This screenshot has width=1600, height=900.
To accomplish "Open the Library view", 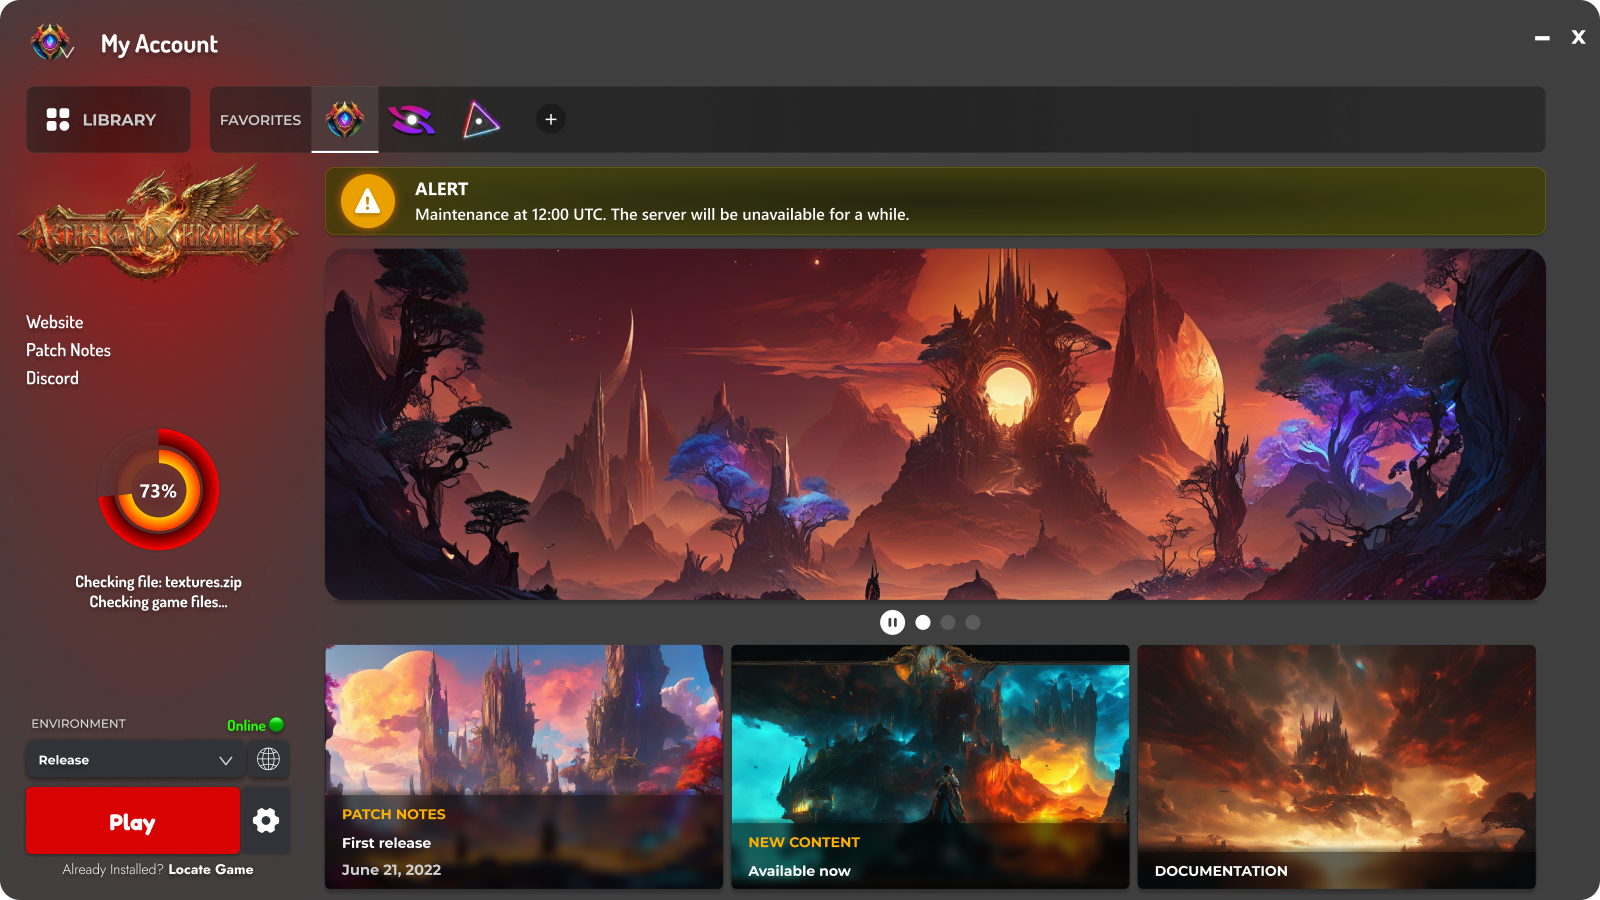I will [x=108, y=119].
